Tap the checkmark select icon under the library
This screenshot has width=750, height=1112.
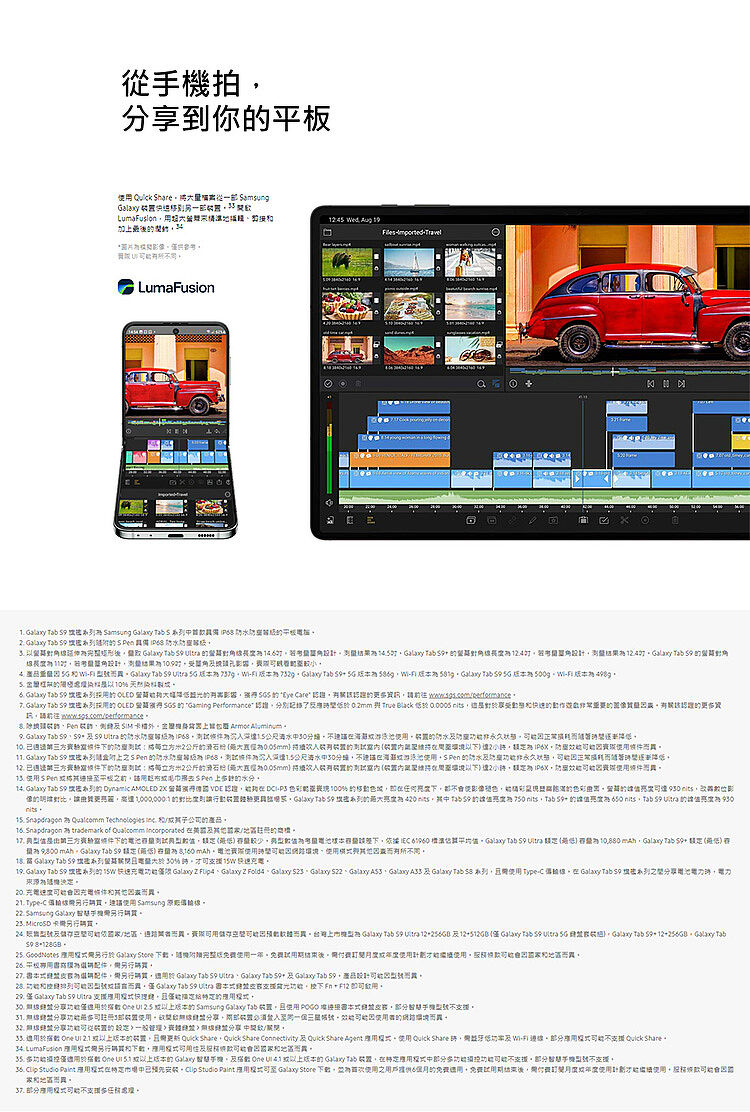(x=328, y=384)
